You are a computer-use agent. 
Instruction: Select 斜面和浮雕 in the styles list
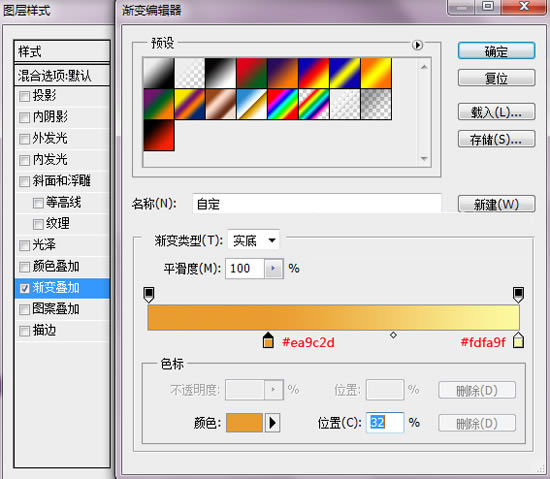[62, 181]
